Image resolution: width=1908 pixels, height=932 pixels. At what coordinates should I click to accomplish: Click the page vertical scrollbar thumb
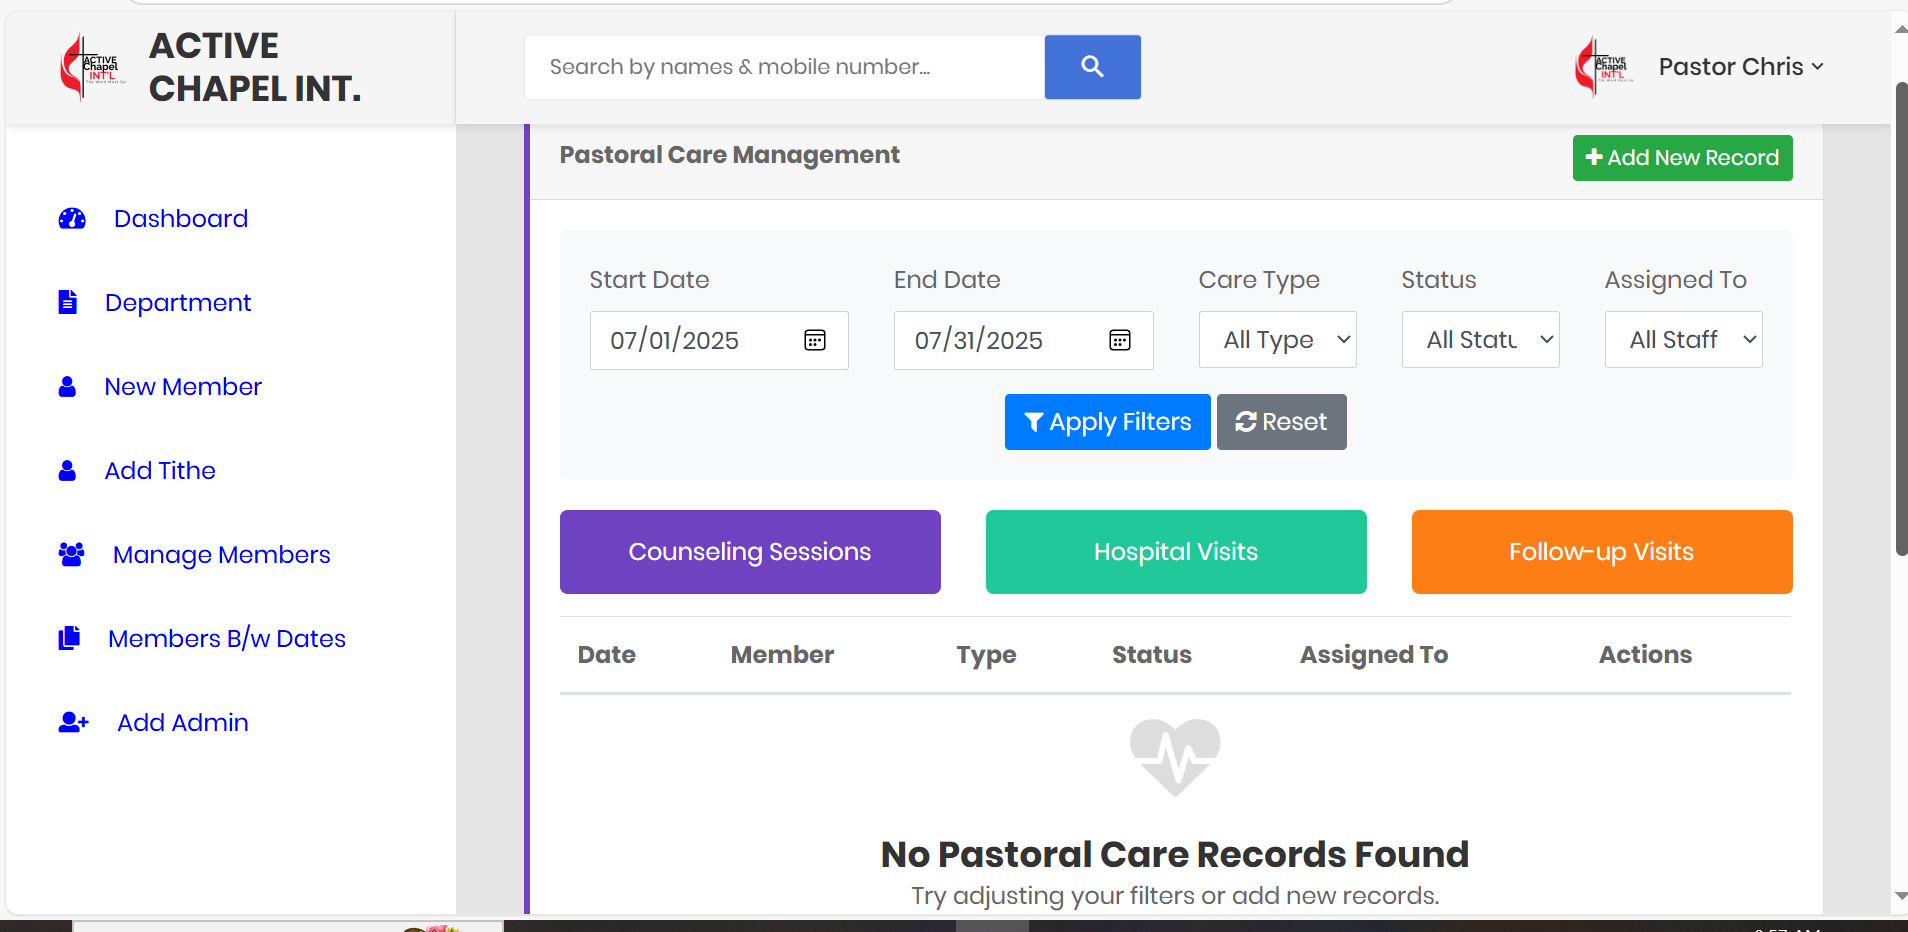point(1901,320)
